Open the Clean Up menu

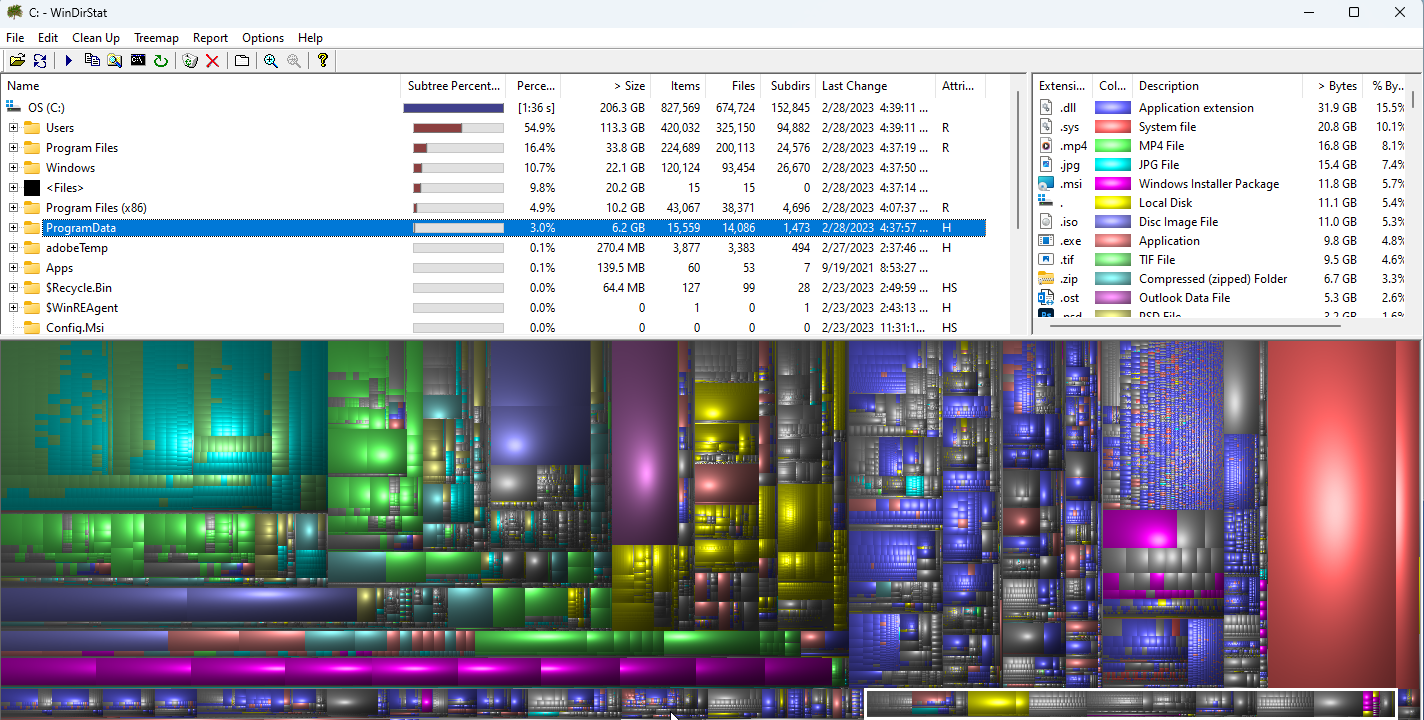(96, 38)
